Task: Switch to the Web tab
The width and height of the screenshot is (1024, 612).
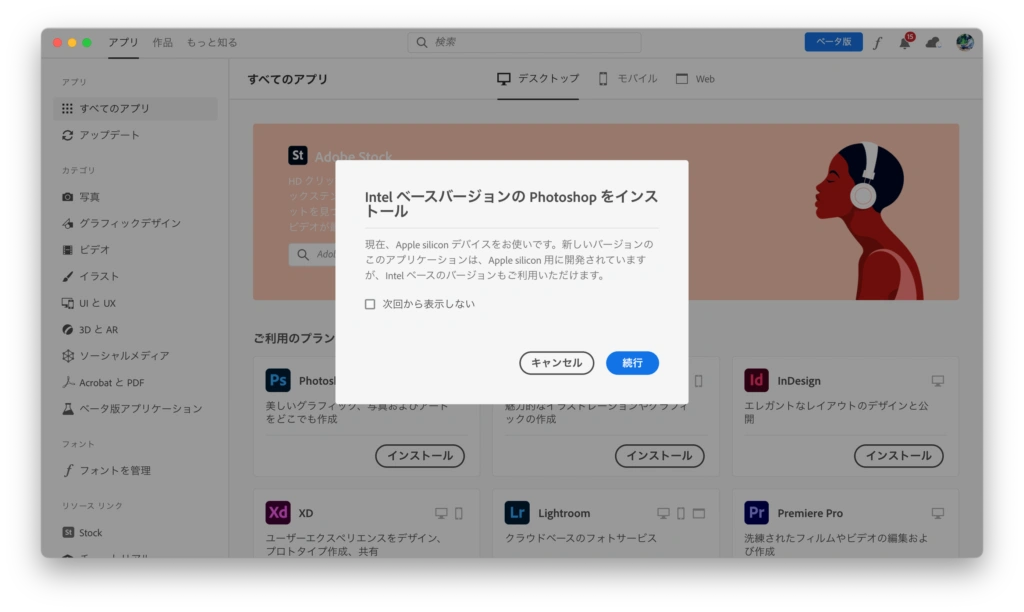Action: coord(696,79)
